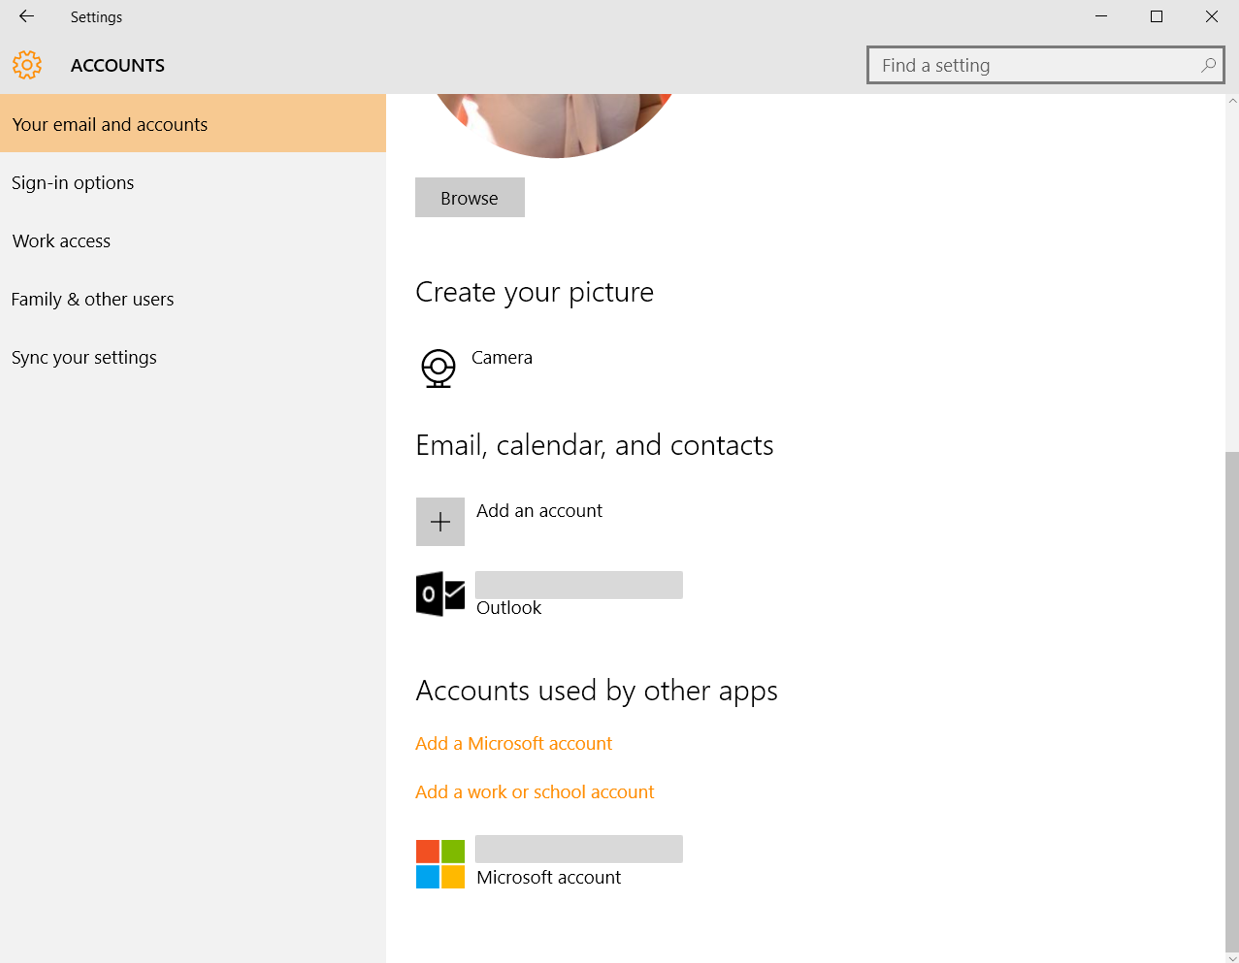Select the Microsoft account label

click(549, 877)
